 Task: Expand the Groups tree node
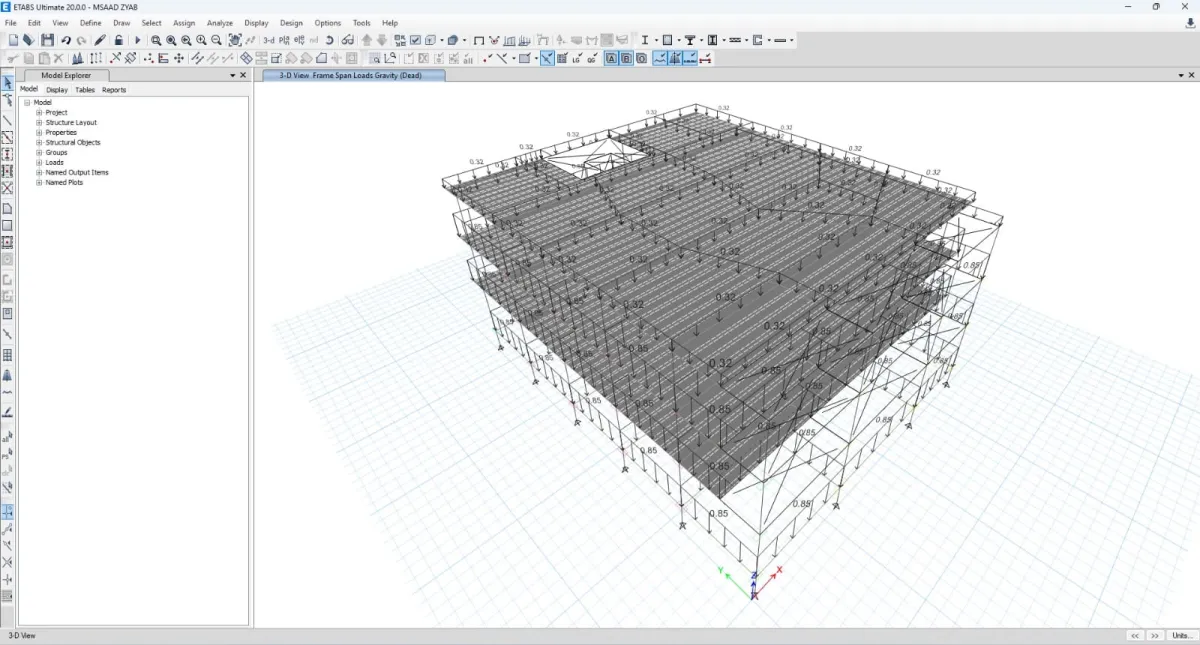tap(39, 153)
